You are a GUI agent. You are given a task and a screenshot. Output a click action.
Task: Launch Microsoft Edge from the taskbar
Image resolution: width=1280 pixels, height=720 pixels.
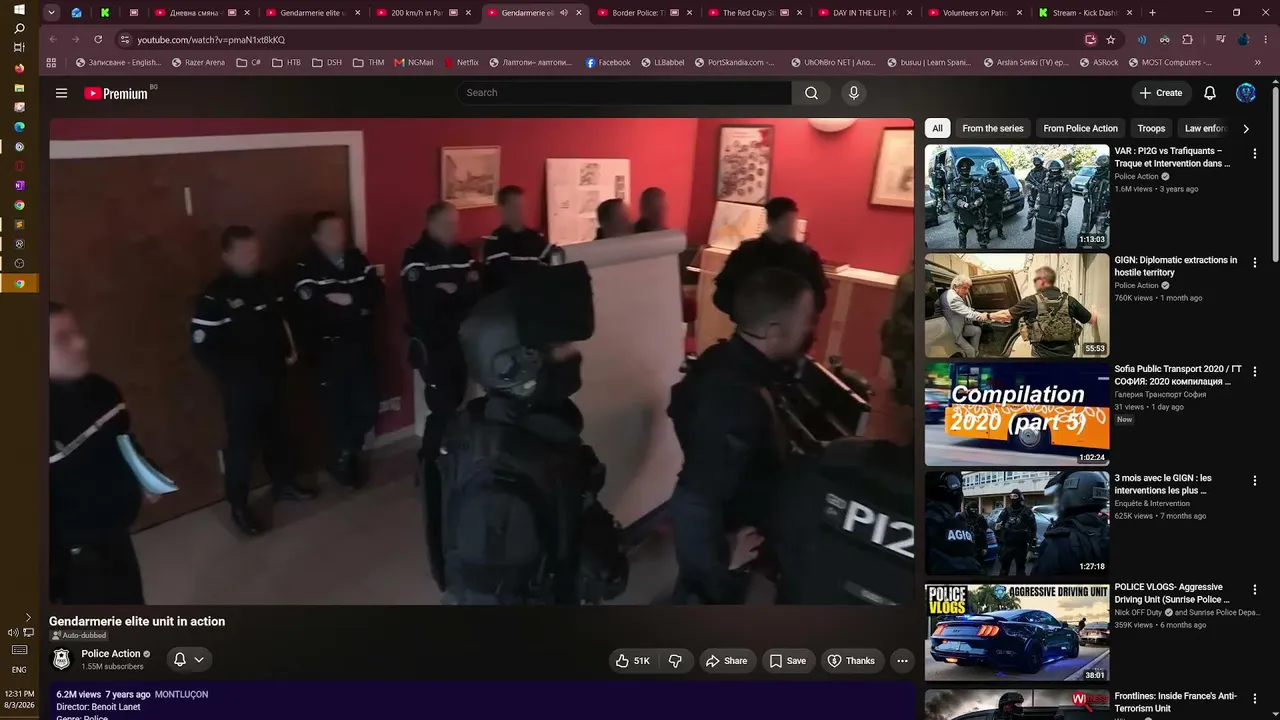tap(19, 127)
